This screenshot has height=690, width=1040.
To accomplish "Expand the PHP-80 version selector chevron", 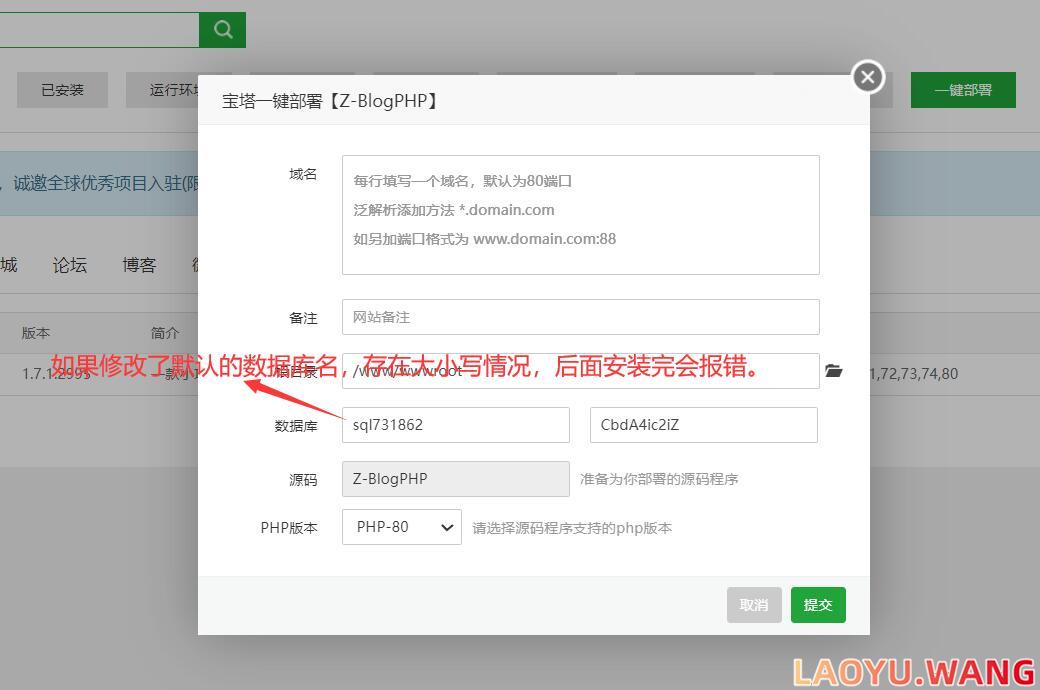I will pos(447,527).
